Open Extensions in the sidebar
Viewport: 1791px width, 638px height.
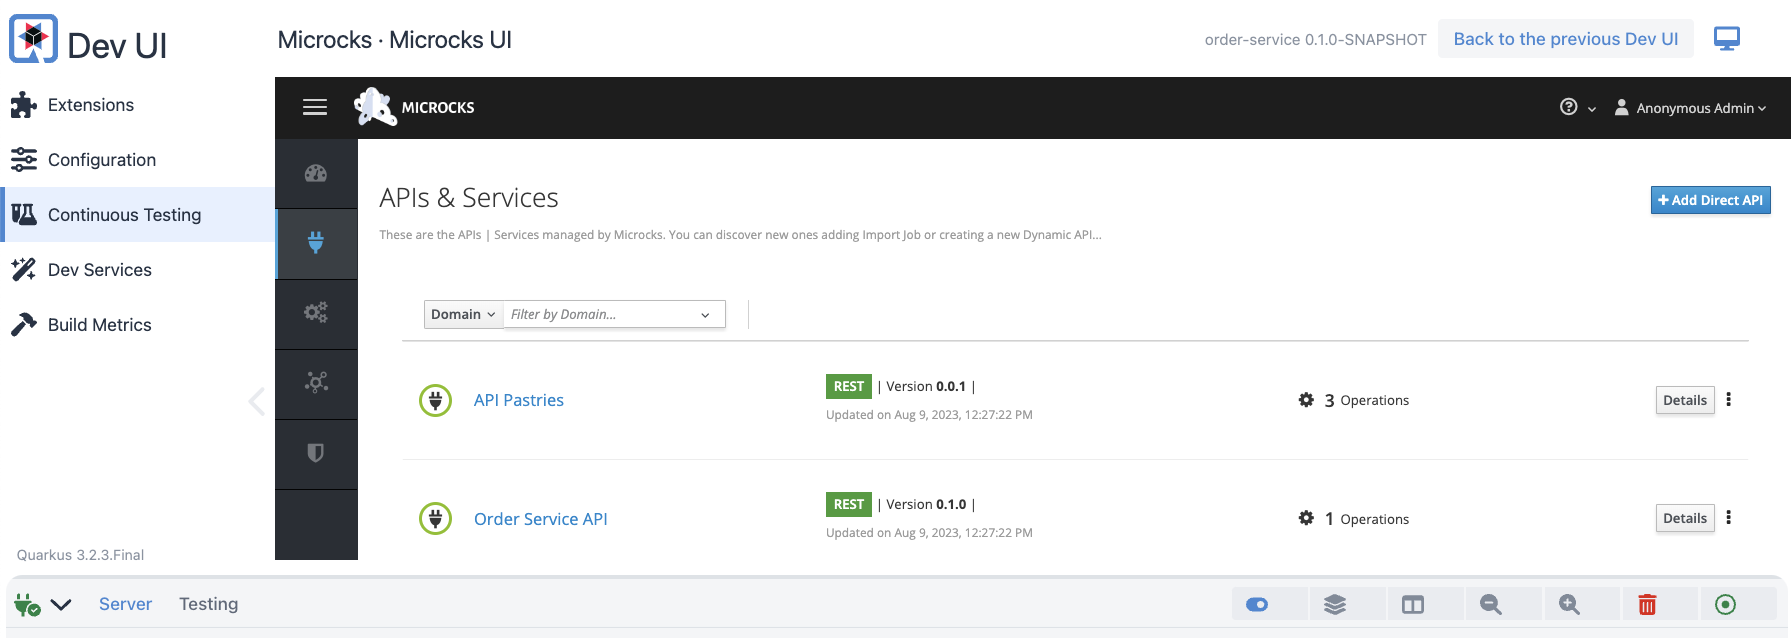click(137, 105)
